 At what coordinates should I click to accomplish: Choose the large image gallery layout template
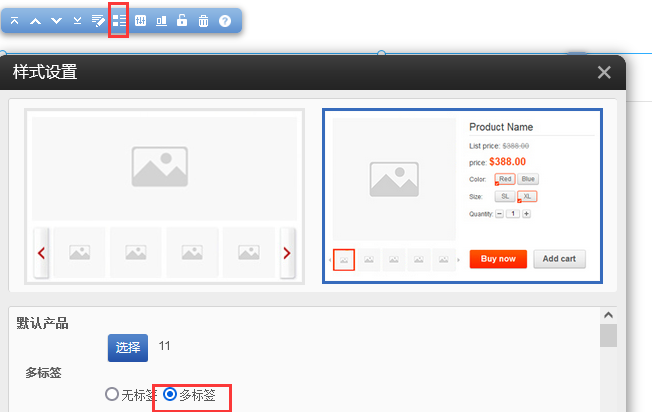164,195
